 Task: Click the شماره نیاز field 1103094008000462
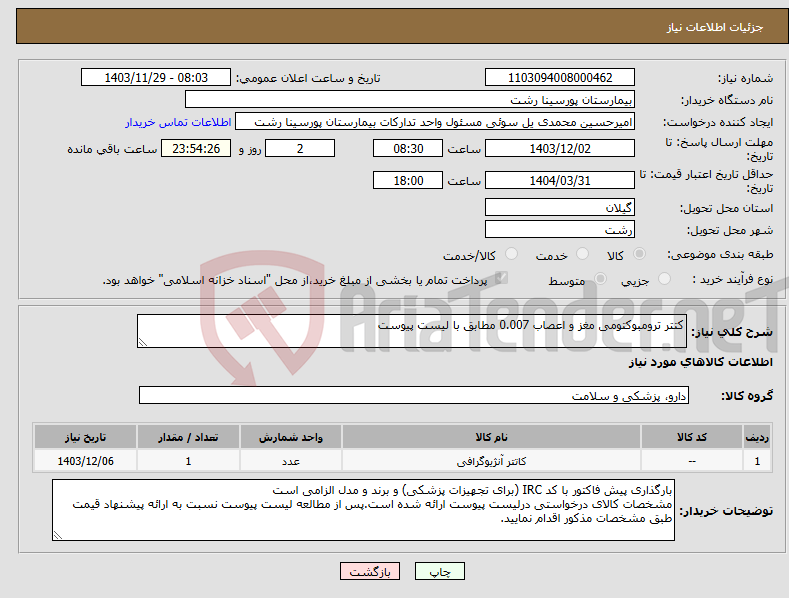click(x=560, y=78)
